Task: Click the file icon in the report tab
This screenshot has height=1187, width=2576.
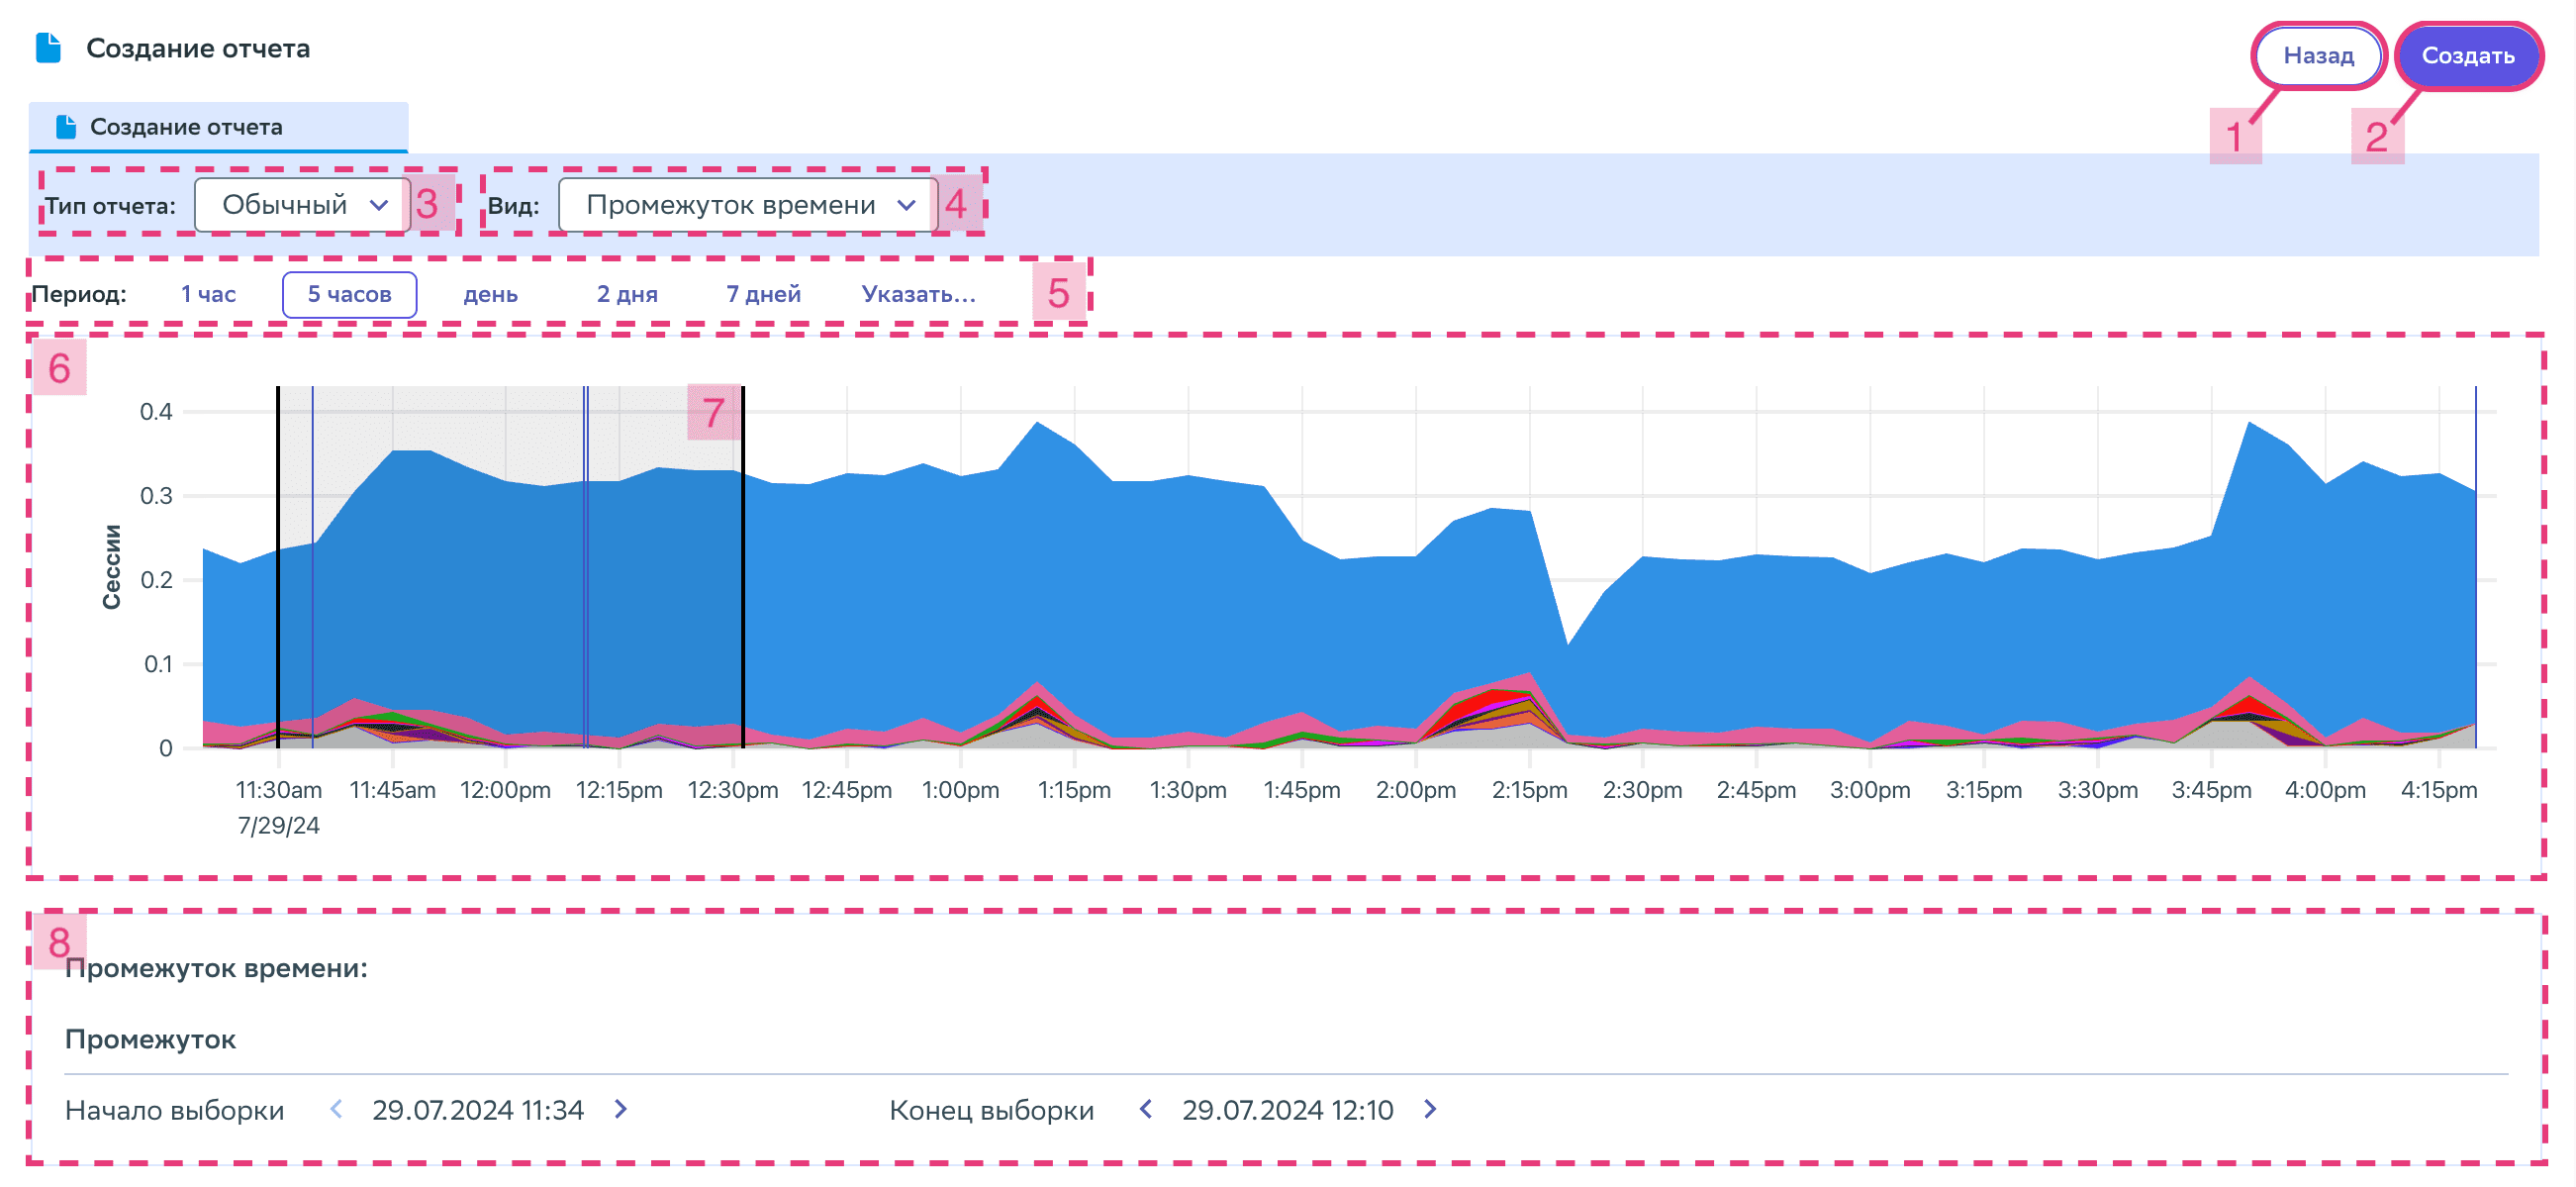Action: pyautogui.click(x=66, y=127)
